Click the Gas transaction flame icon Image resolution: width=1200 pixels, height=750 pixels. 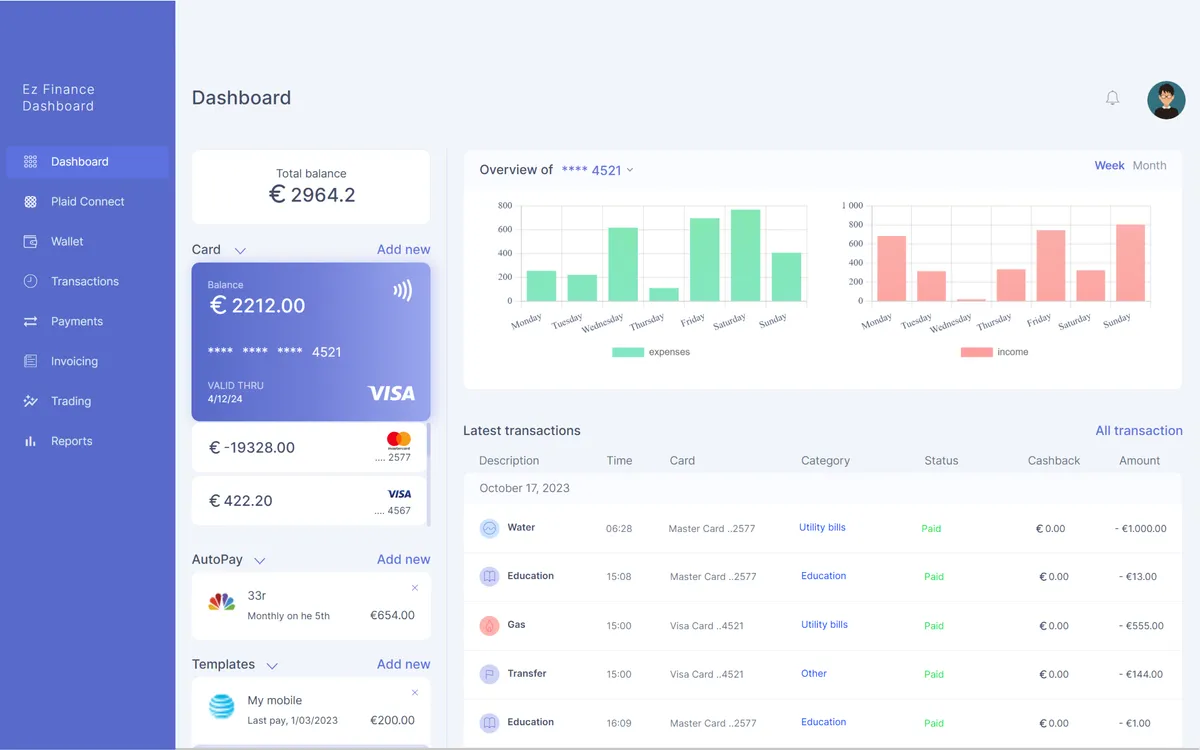tap(489, 625)
